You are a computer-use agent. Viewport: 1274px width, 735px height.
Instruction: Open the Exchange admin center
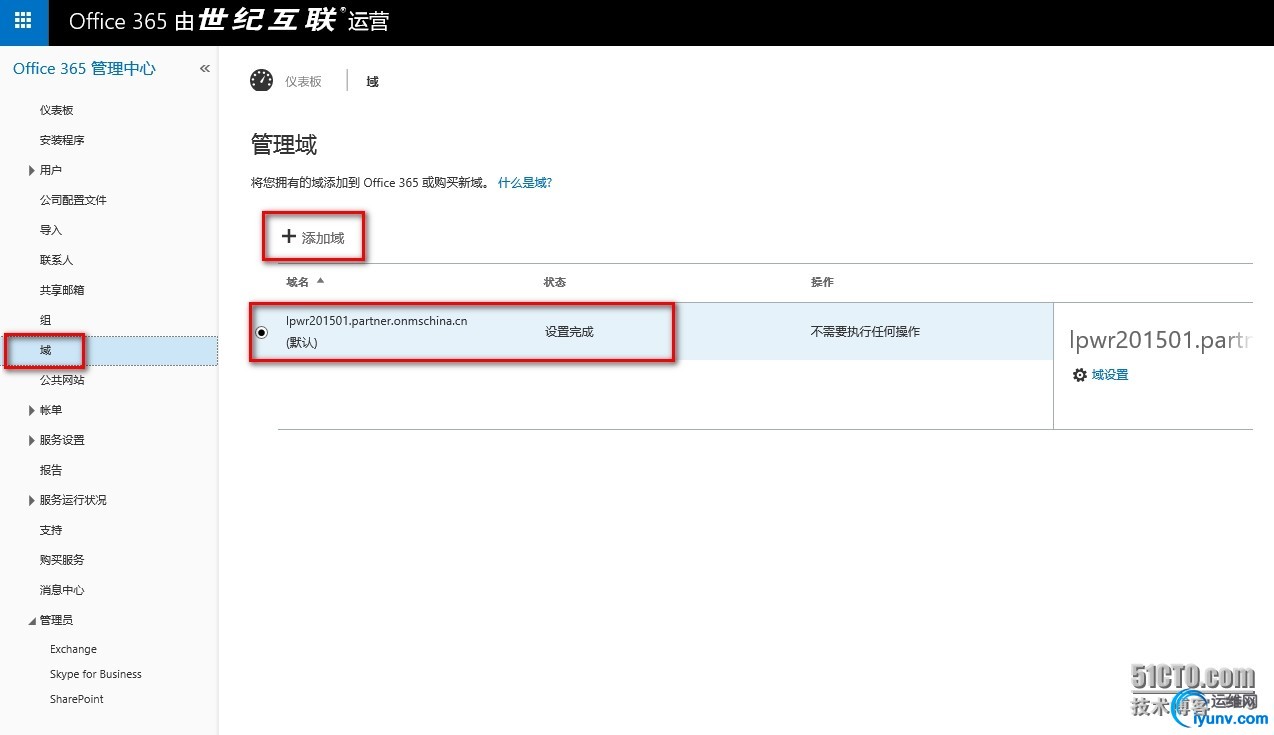(73, 649)
